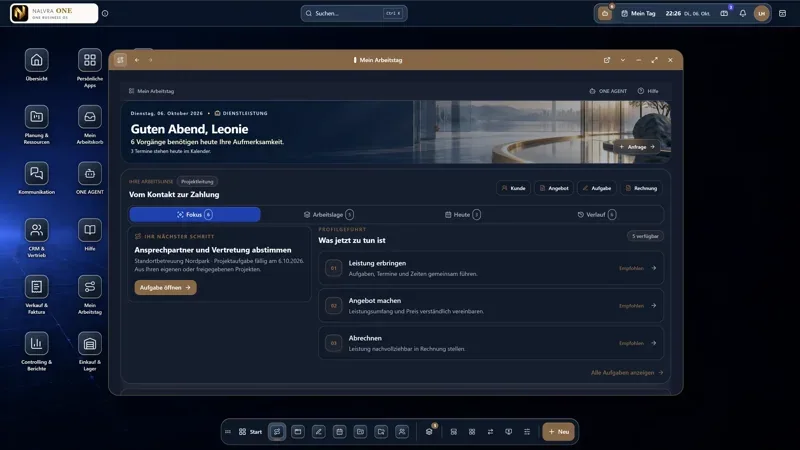The height and width of the screenshot is (450, 800).
Task: Open Hilfe link in window header
Action: point(648,91)
